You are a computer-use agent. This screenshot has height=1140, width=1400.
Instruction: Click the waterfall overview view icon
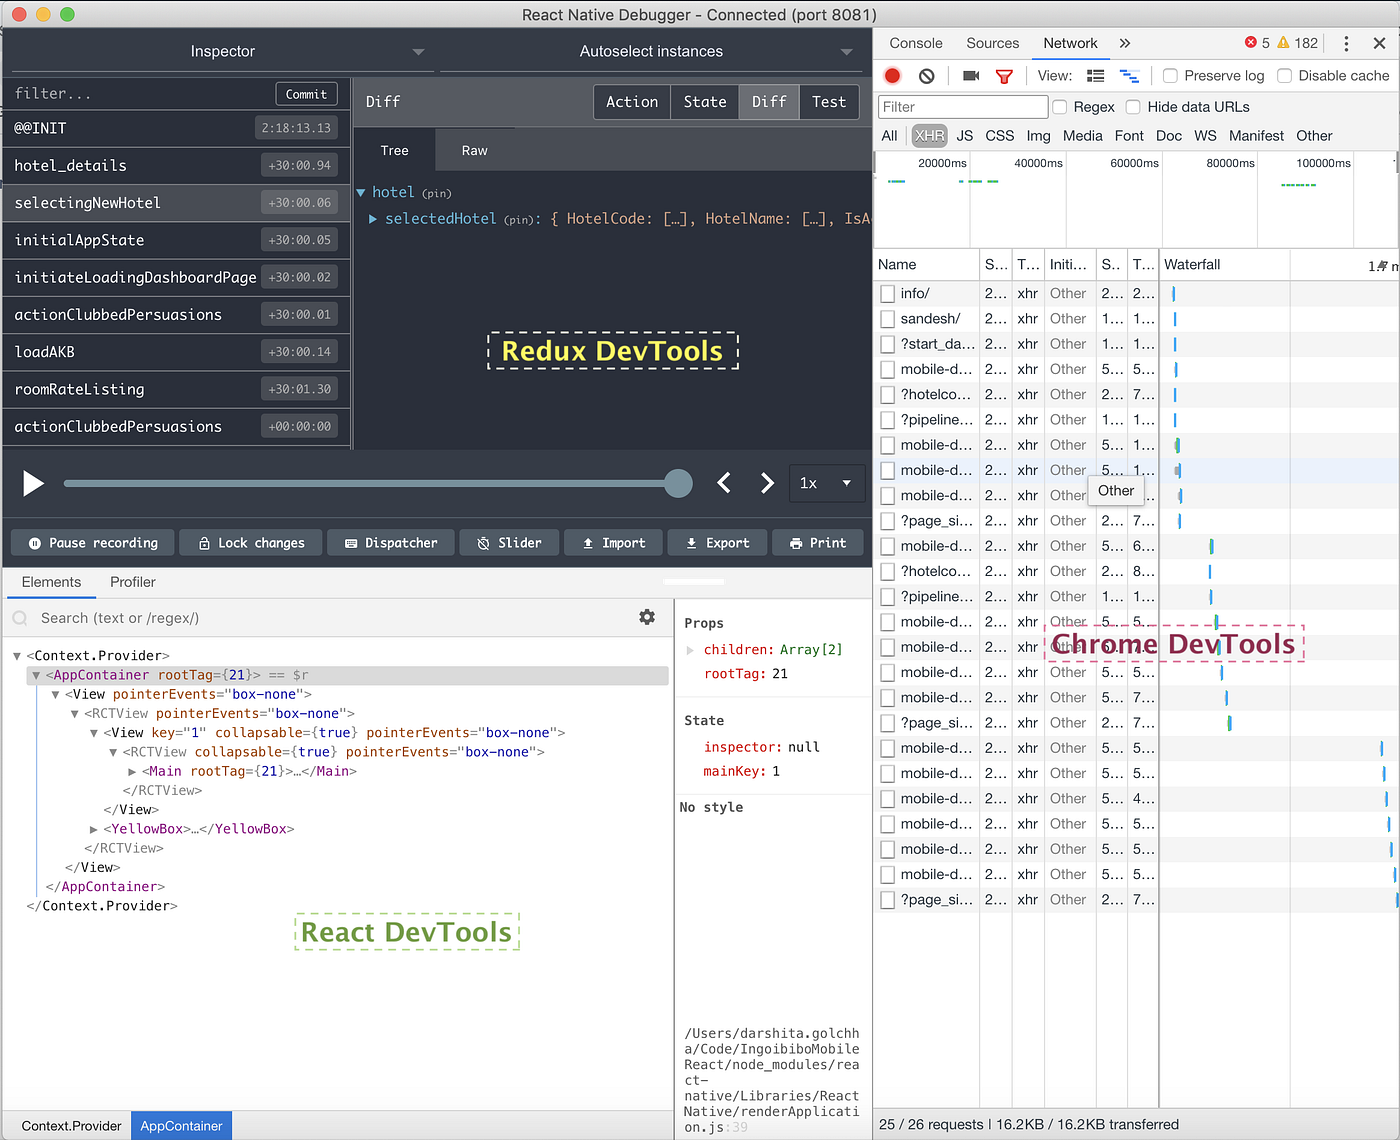tap(1131, 75)
